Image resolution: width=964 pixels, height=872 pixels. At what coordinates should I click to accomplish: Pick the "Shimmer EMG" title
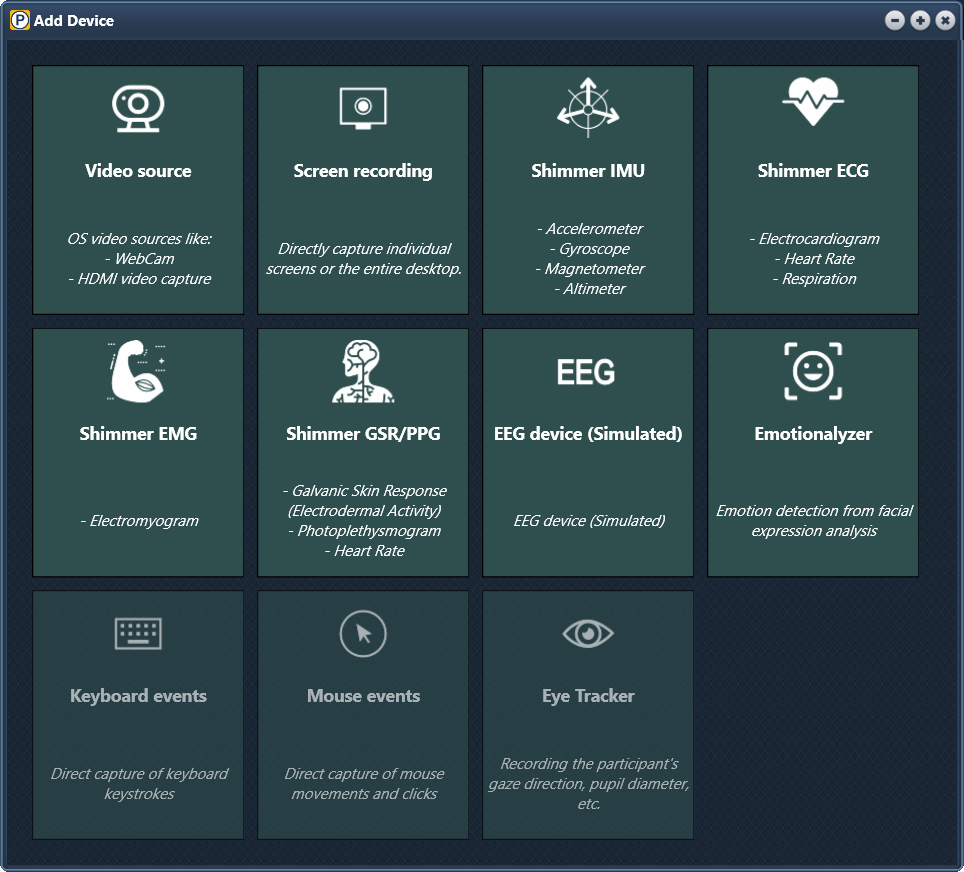pos(138,434)
